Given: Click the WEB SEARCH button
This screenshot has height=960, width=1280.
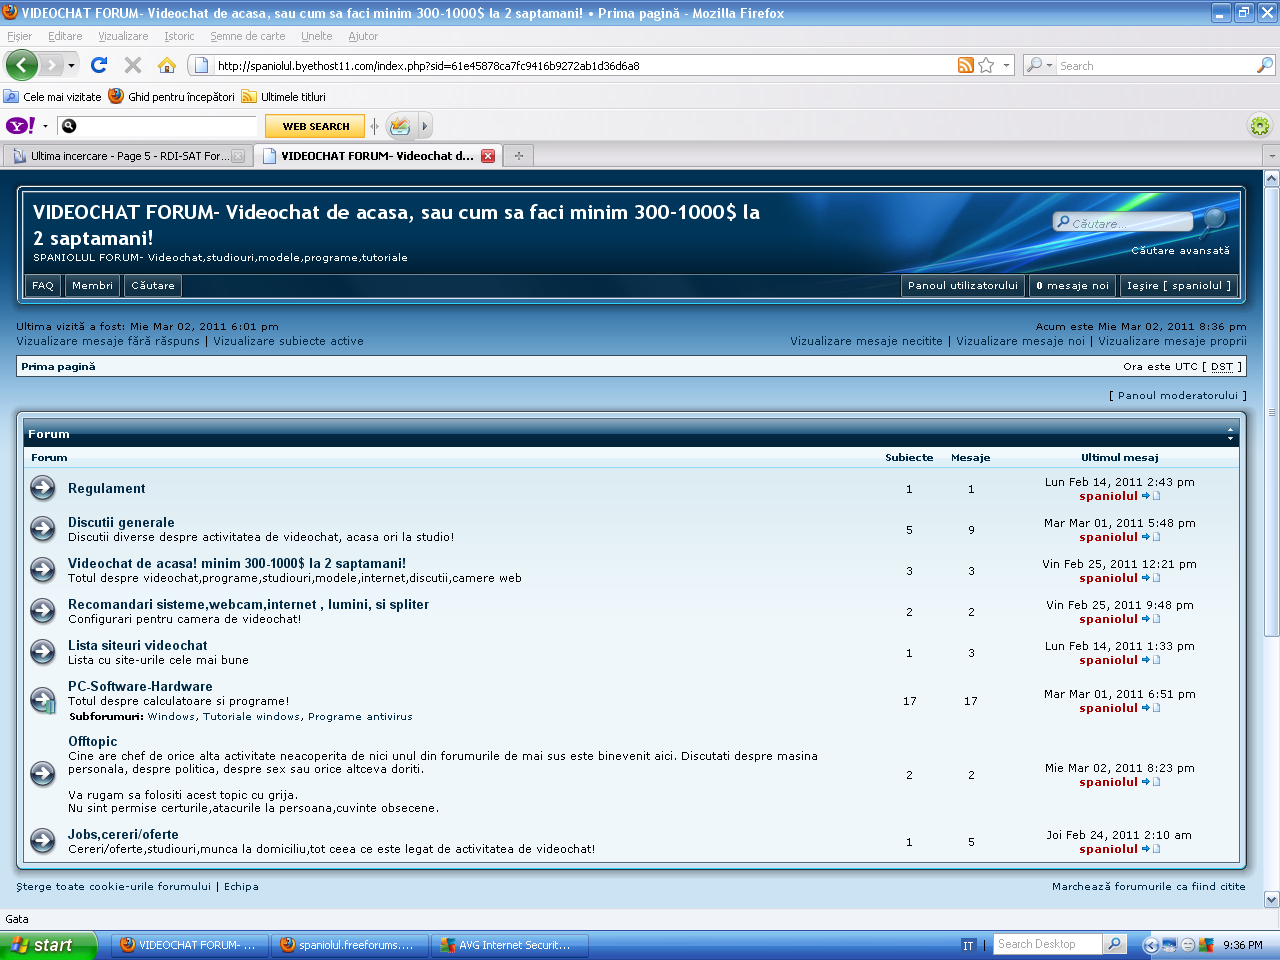Looking at the screenshot, I should point(316,126).
